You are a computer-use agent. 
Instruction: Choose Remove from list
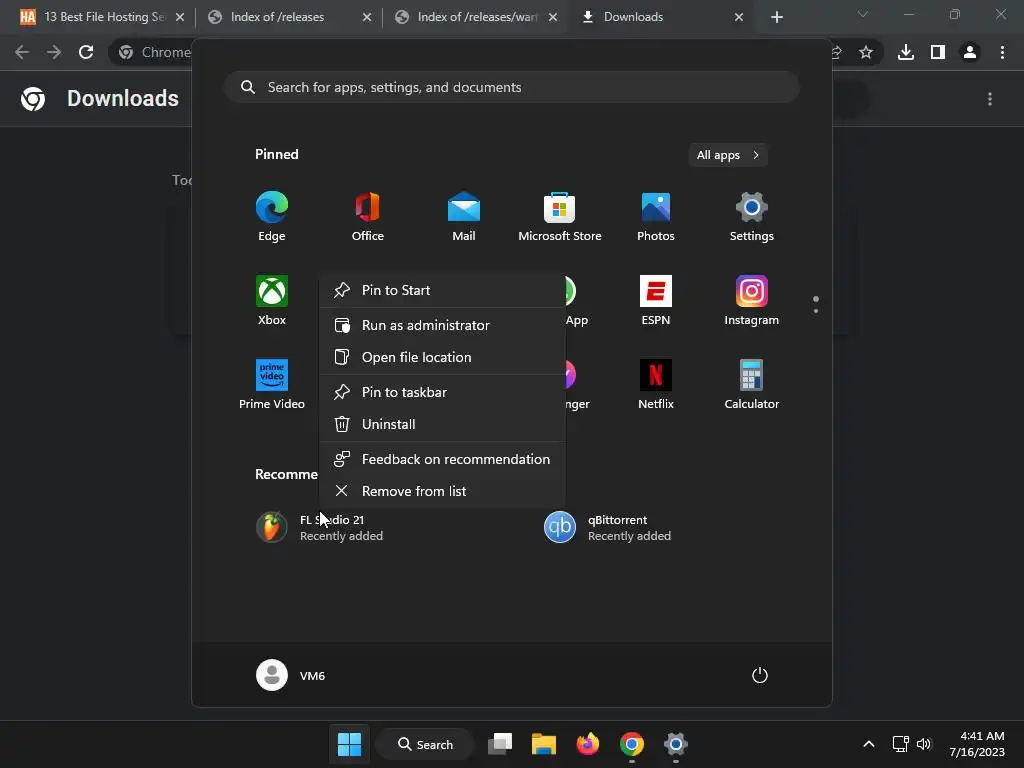tap(442, 491)
